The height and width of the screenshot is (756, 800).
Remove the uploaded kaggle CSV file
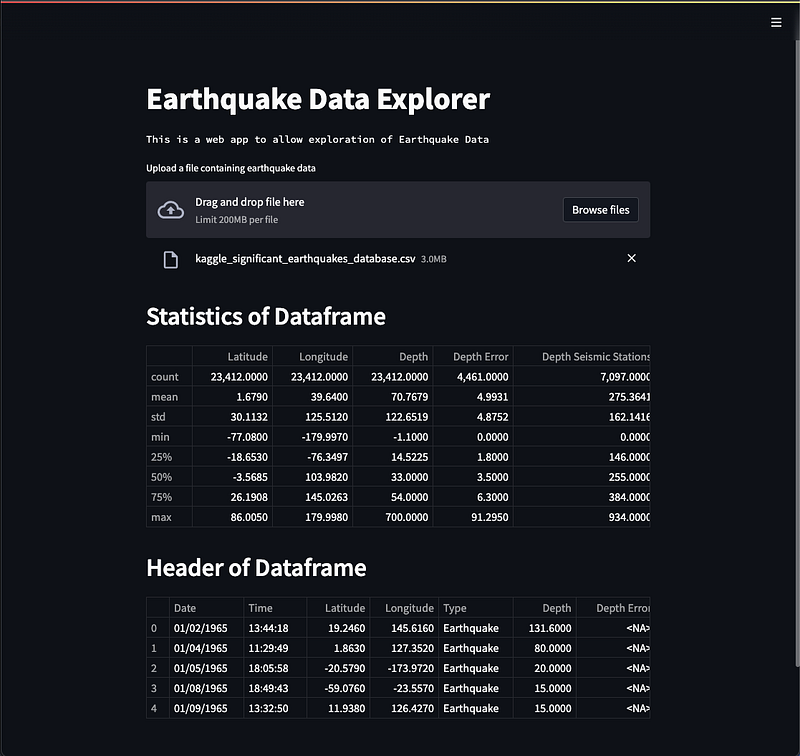pyautogui.click(x=631, y=258)
